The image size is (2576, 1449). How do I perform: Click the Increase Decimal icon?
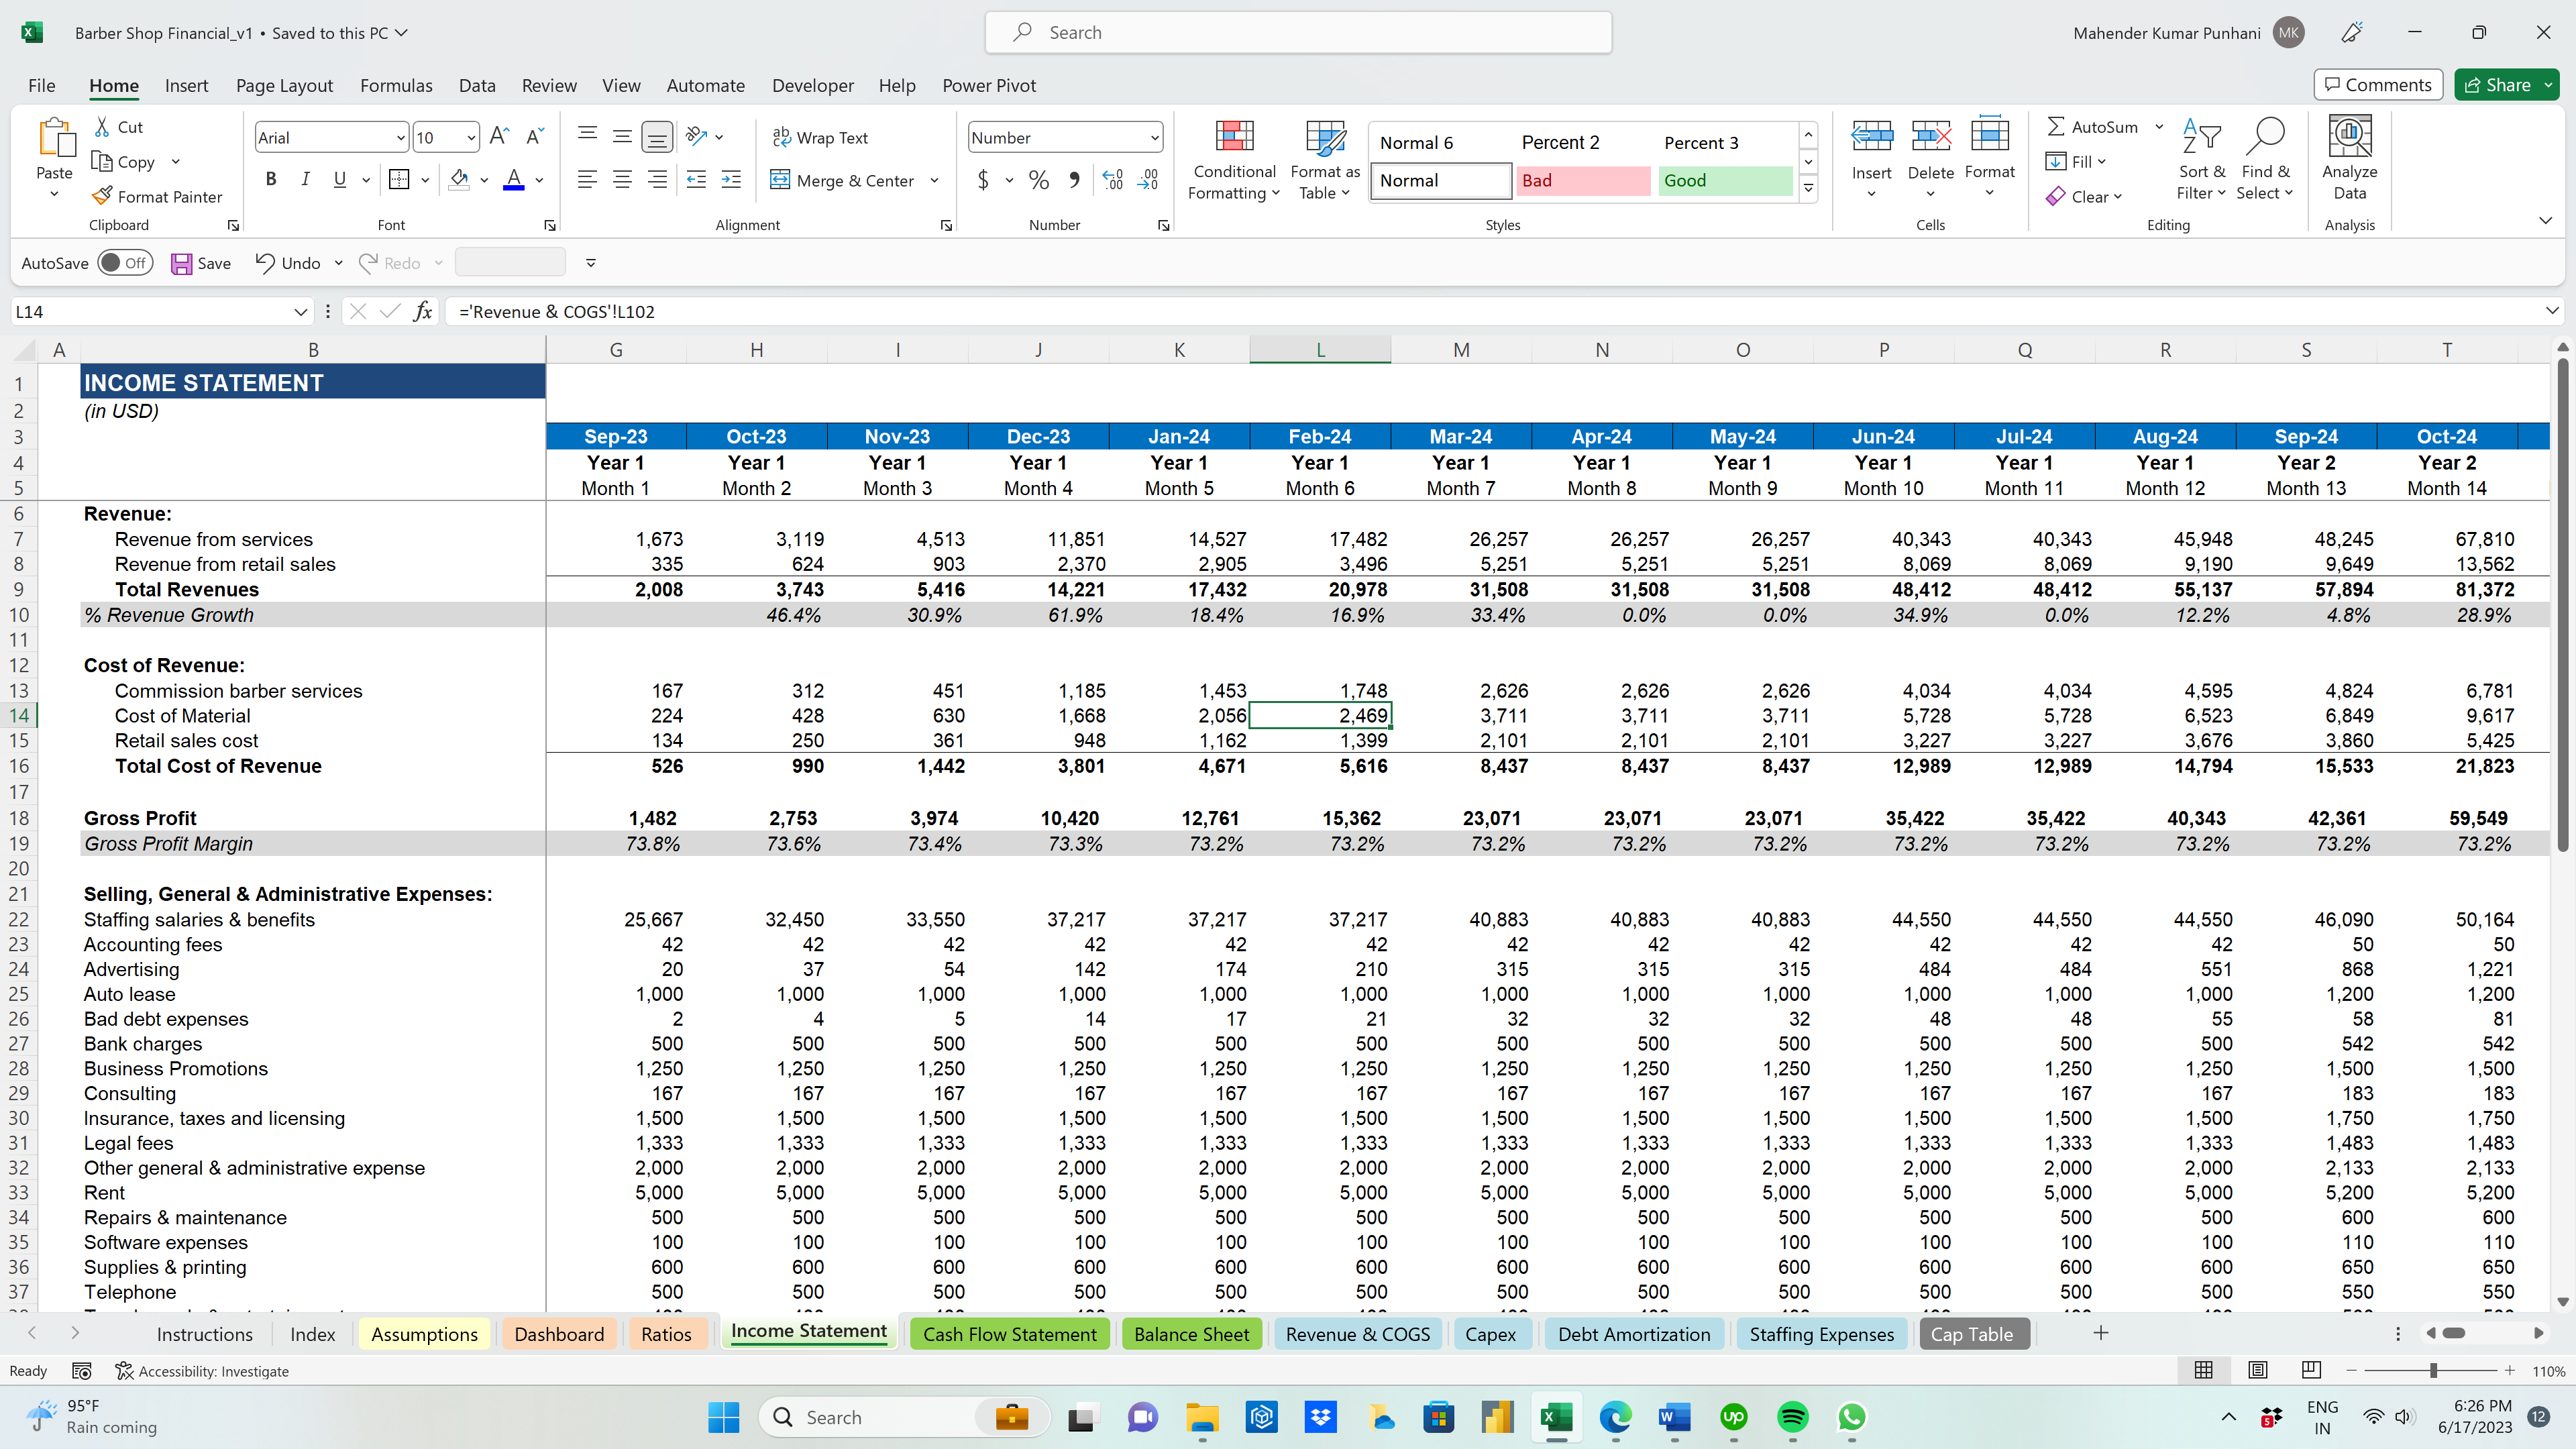pos(1111,180)
